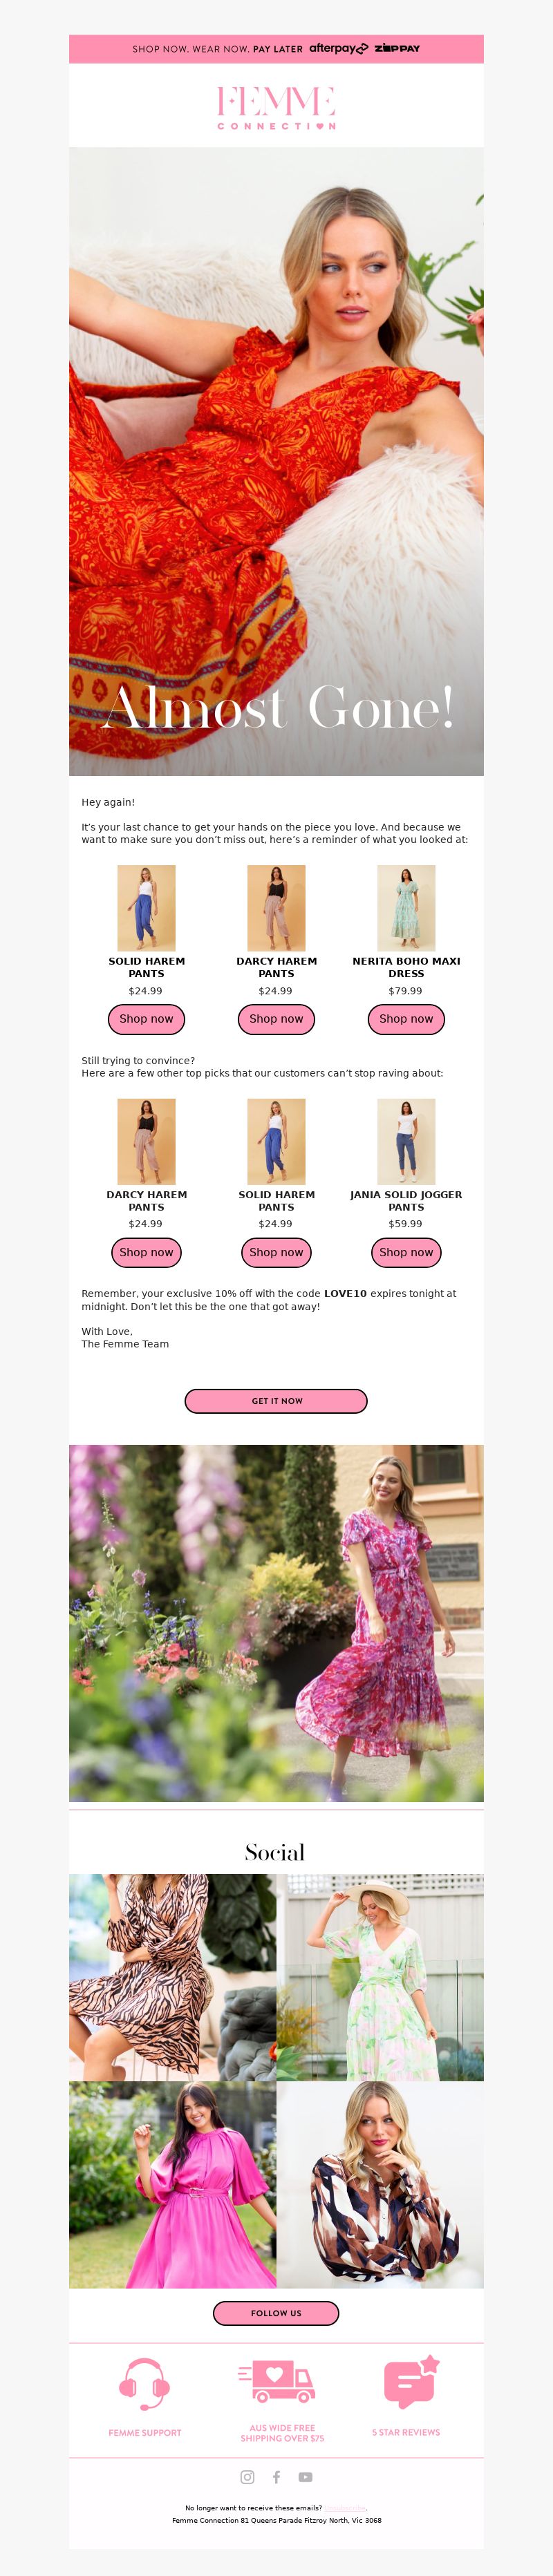This screenshot has width=553, height=2576.
Task: Shop now for Jania Solid Jogger Pants
Action: click(x=406, y=1251)
